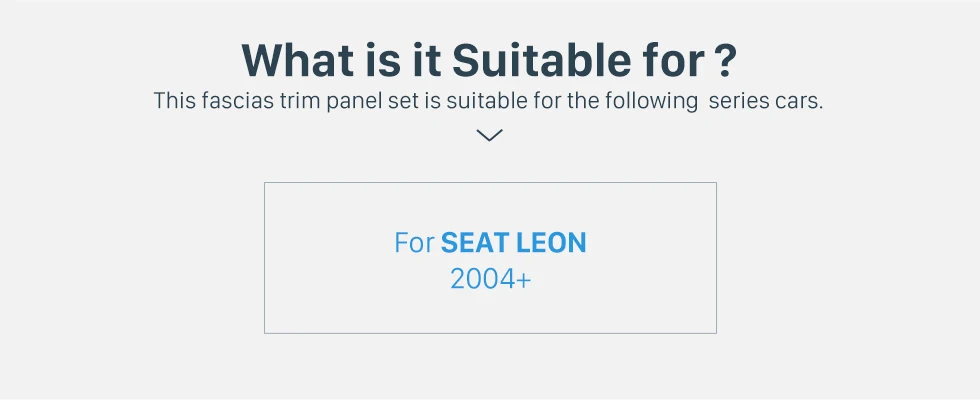This screenshot has height=402, width=980.
Task: Click the question mark in the heading
Action: pos(727,60)
